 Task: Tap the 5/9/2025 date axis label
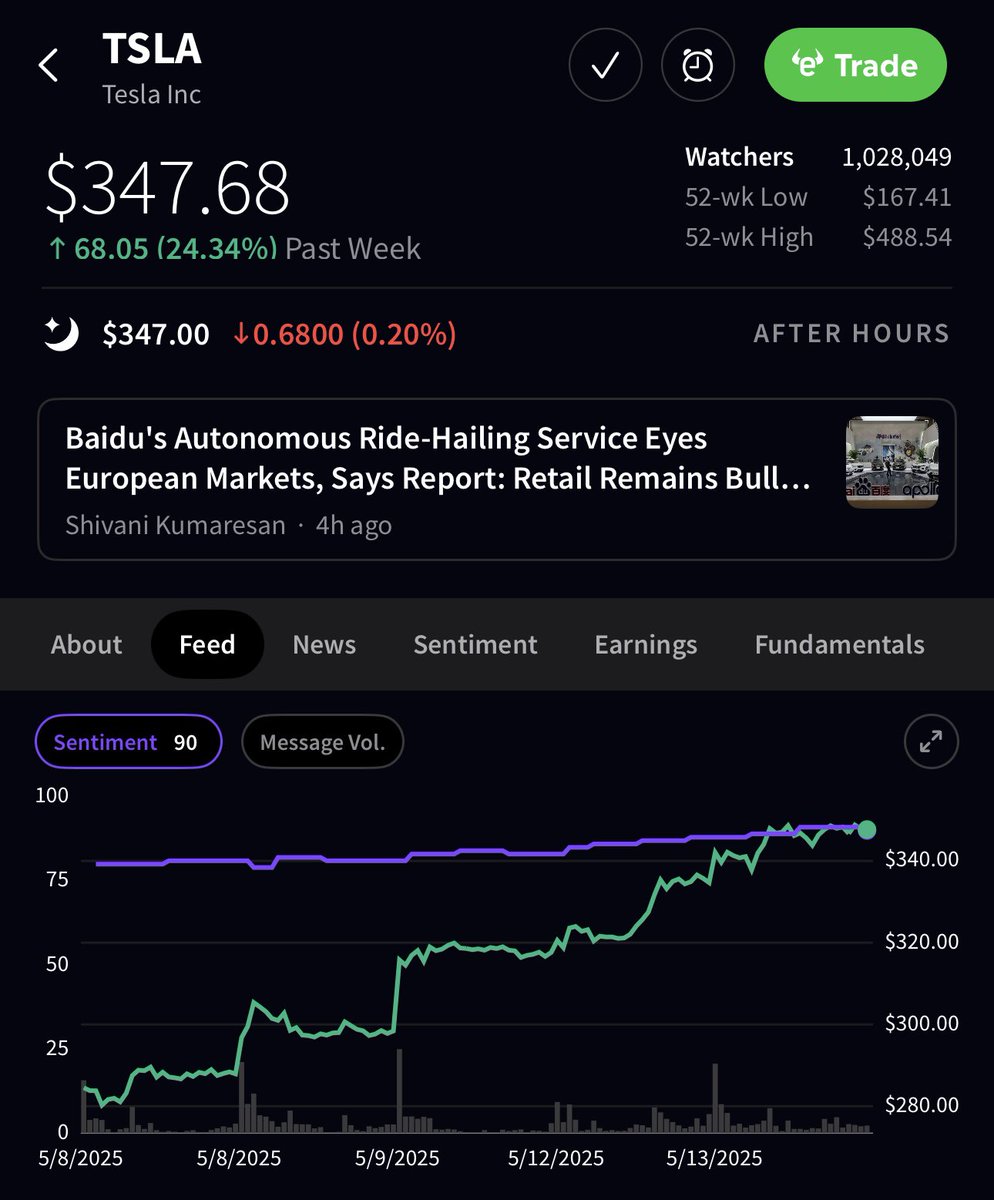coord(395,1159)
